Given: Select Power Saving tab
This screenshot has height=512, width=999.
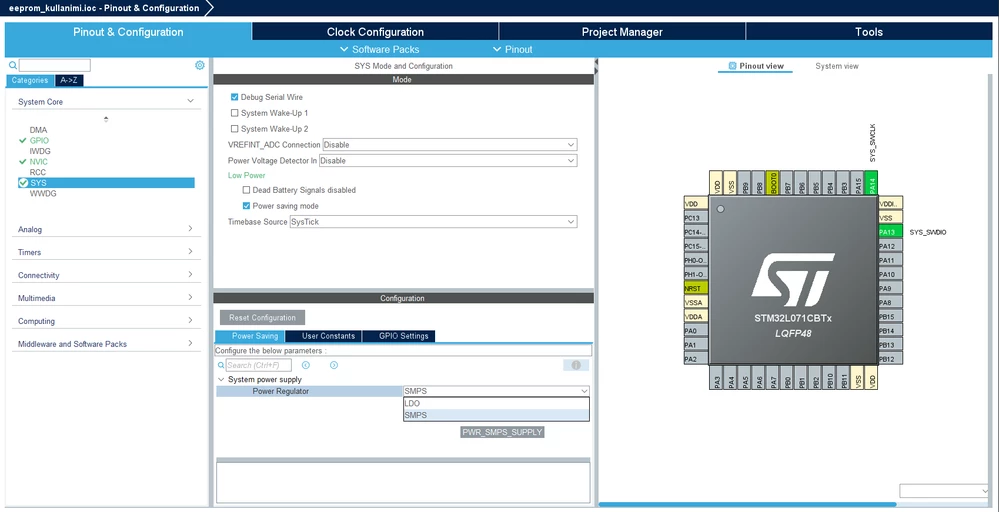Looking at the screenshot, I should [250, 336].
